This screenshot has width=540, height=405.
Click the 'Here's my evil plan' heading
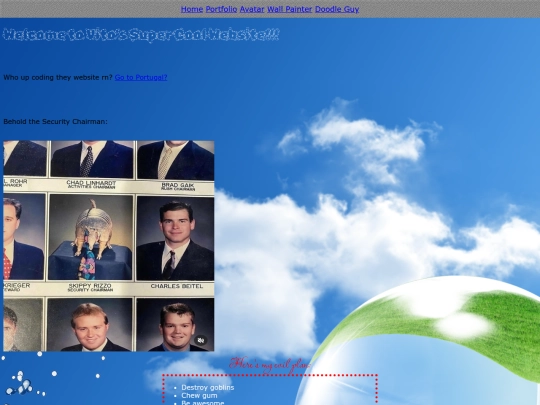point(270,365)
